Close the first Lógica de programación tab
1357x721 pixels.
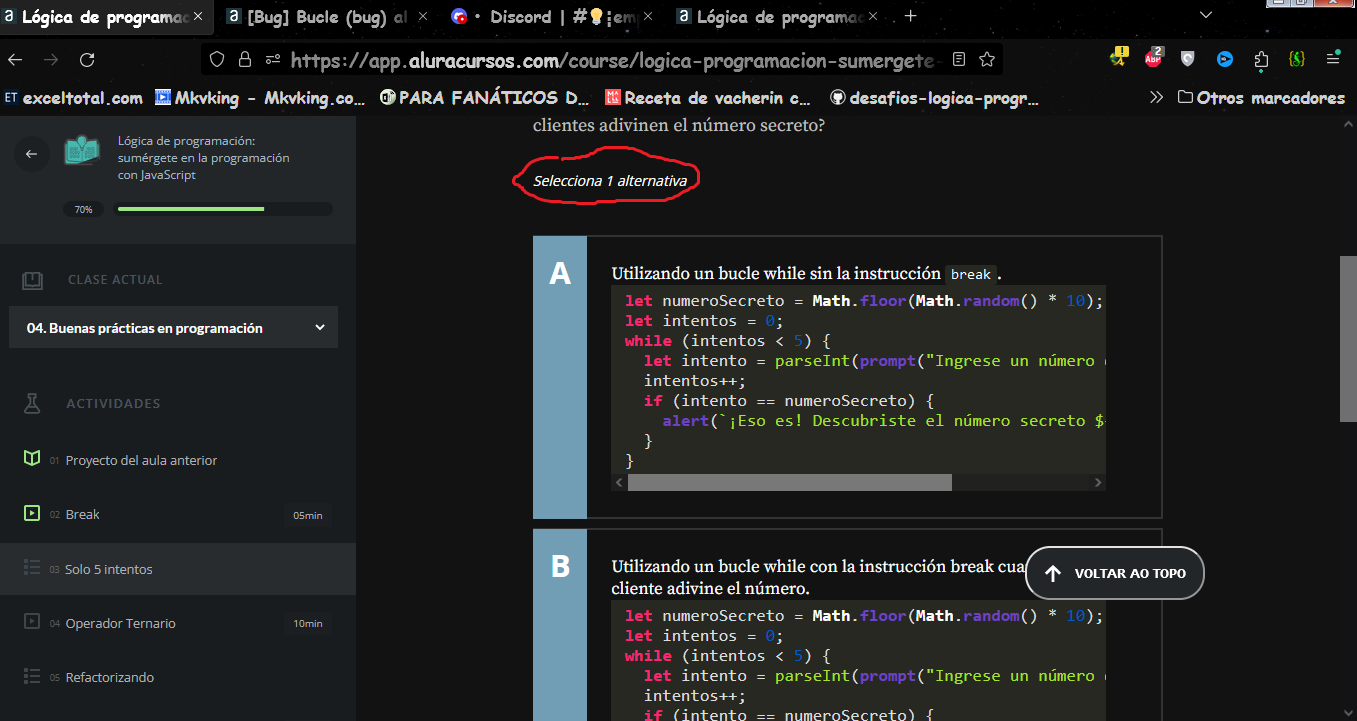(x=199, y=16)
